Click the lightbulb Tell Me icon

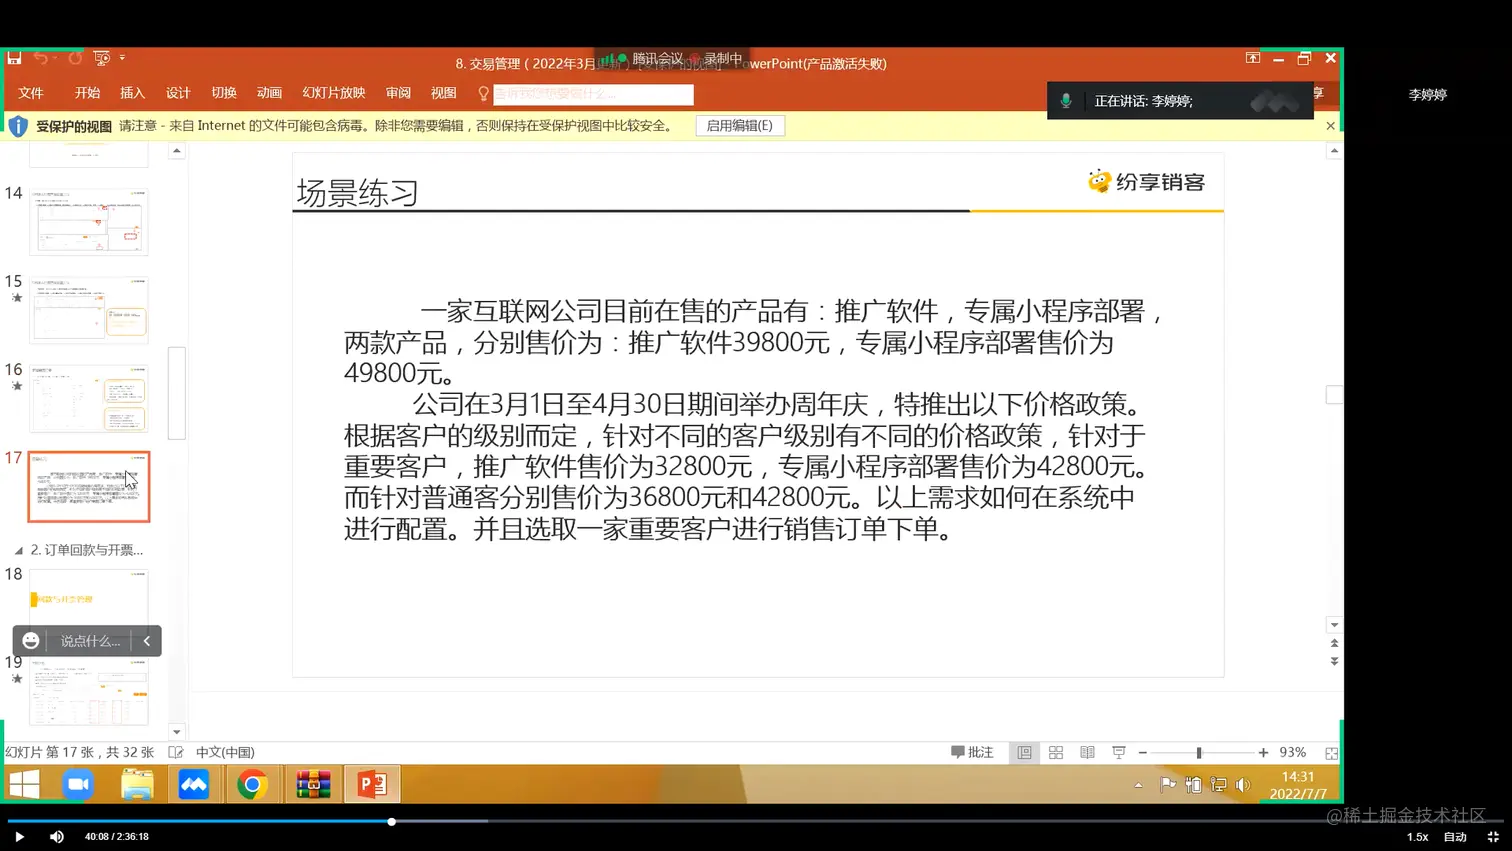click(483, 93)
